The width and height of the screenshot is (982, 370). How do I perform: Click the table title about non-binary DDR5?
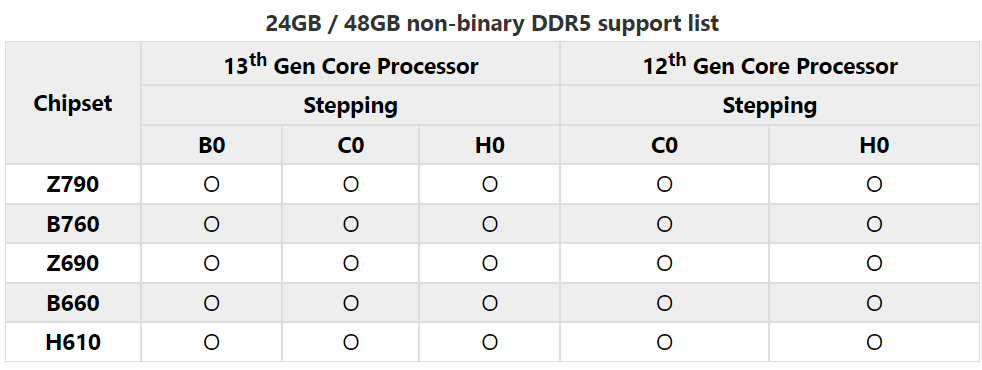pos(492,23)
